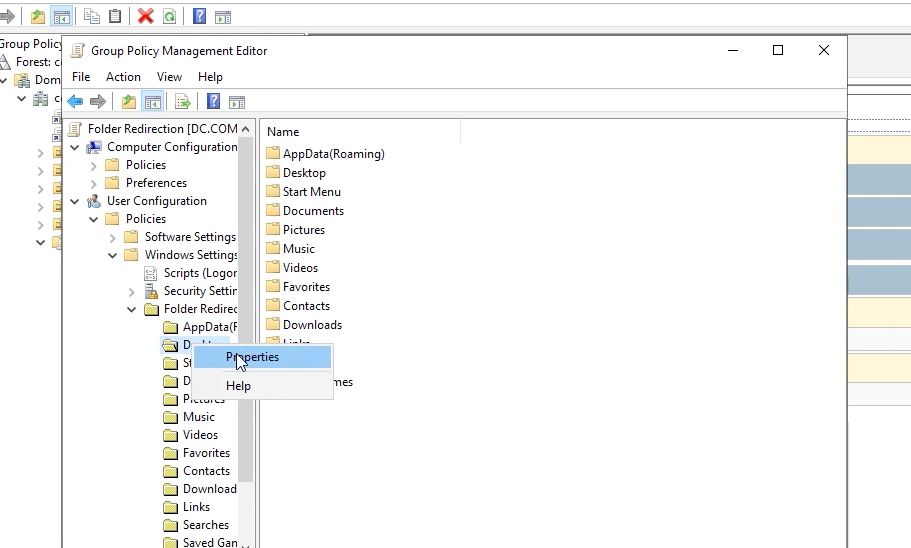
Task: Click the red Delete X icon in background toolbar
Action: (146, 16)
